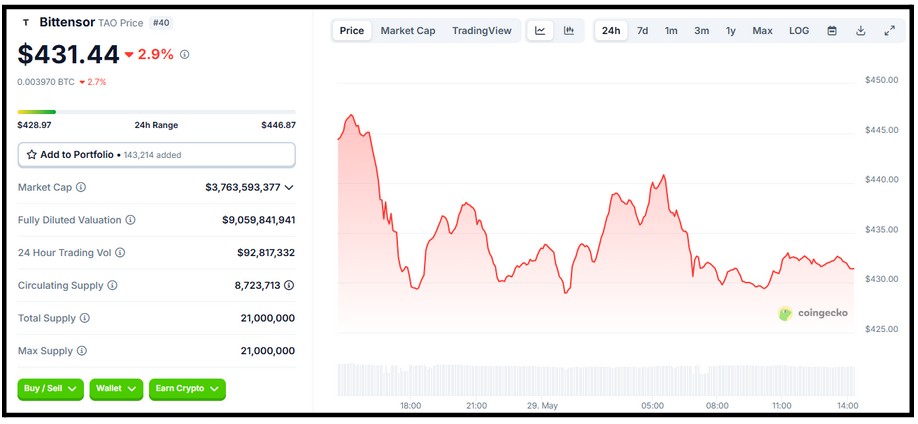Select 24h time range
This screenshot has height=424, width=918.
(611, 31)
